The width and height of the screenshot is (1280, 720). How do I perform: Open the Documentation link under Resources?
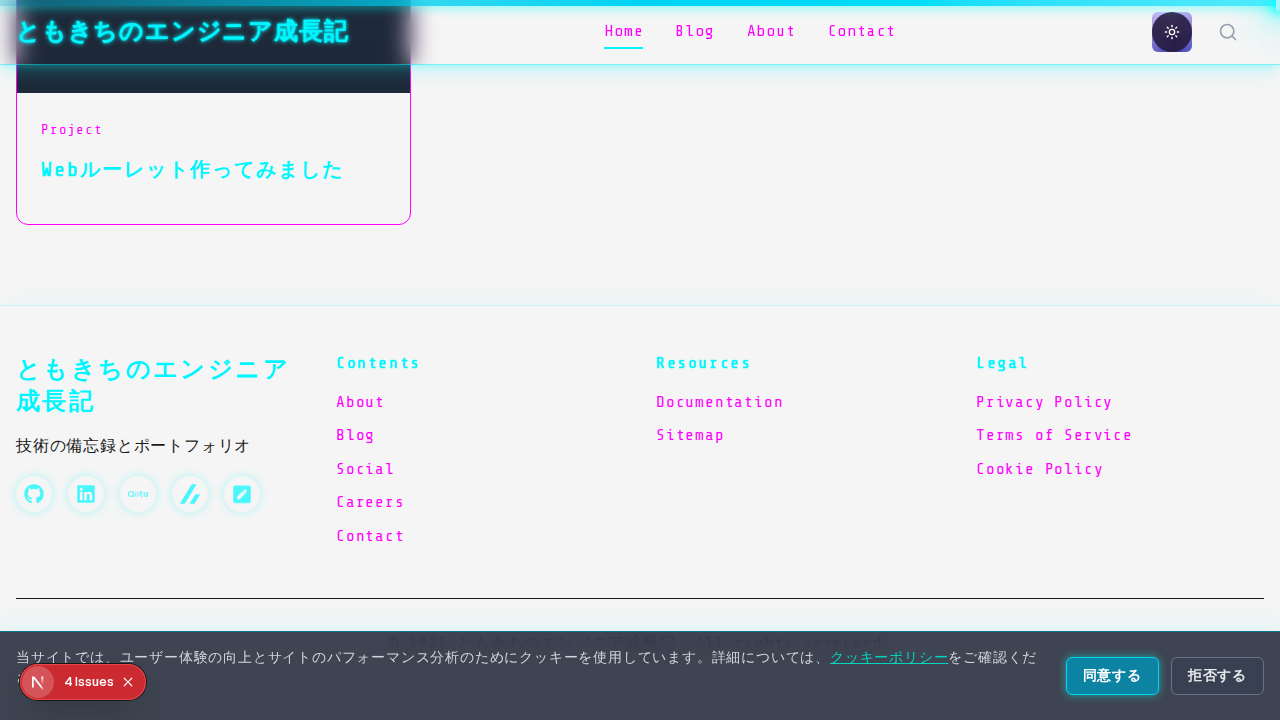[x=719, y=401]
